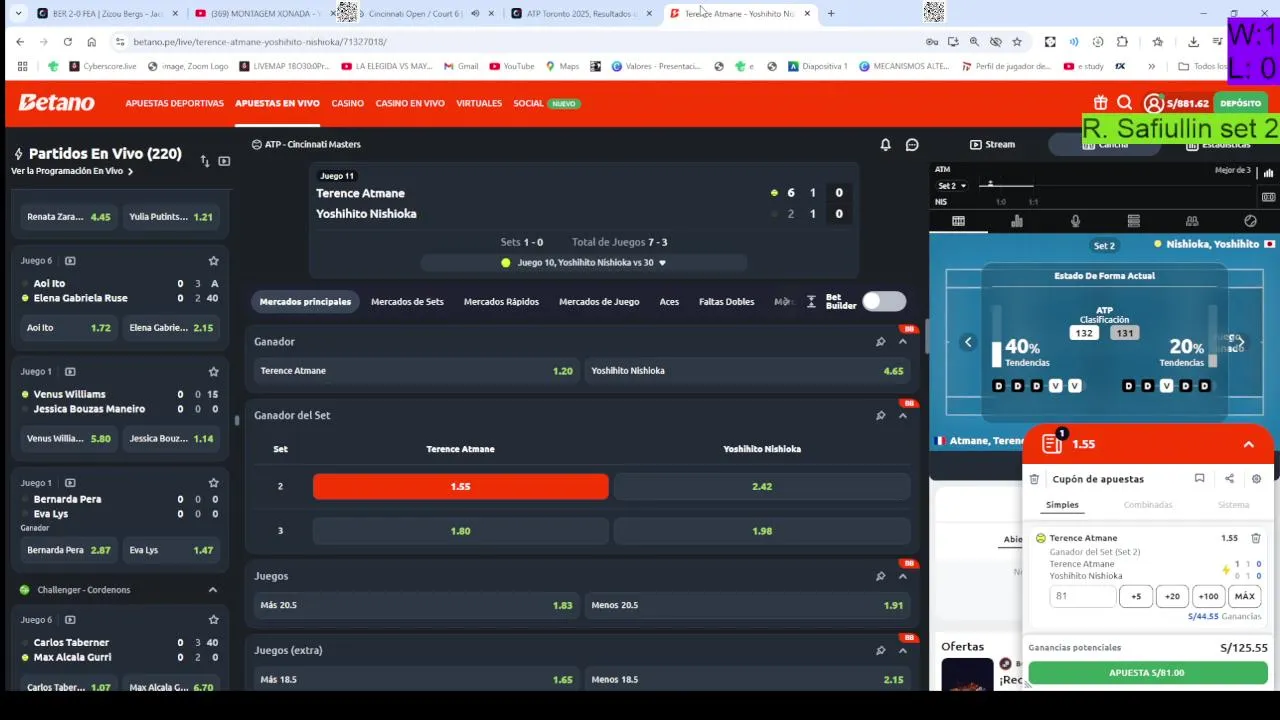This screenshot has width=1280, height=720.
Task: Save the bet slip with the bookmark icon
Action: click(x=1199, y=479)
